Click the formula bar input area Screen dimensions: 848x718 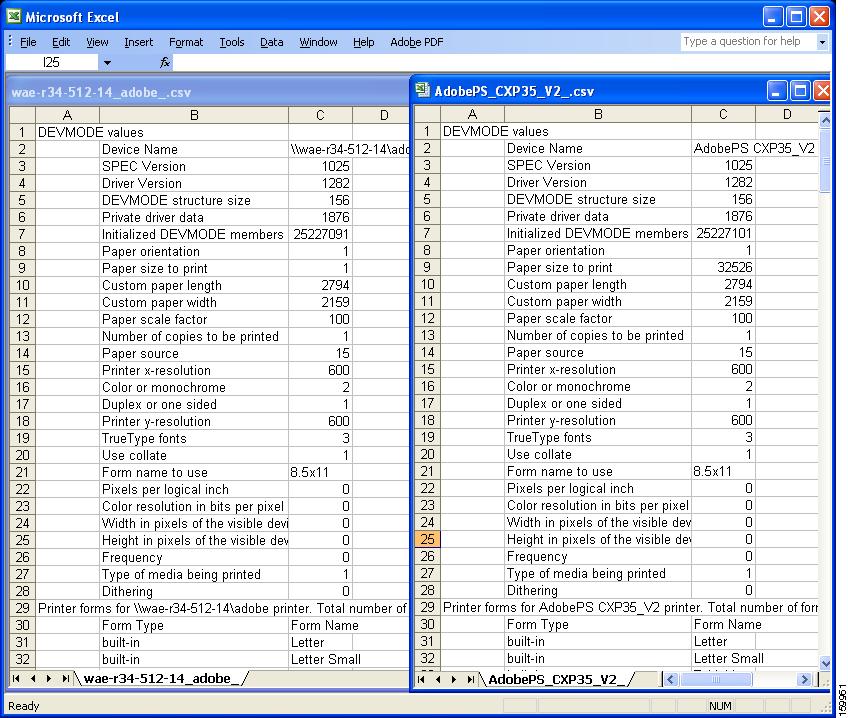[x=500, y=63]
